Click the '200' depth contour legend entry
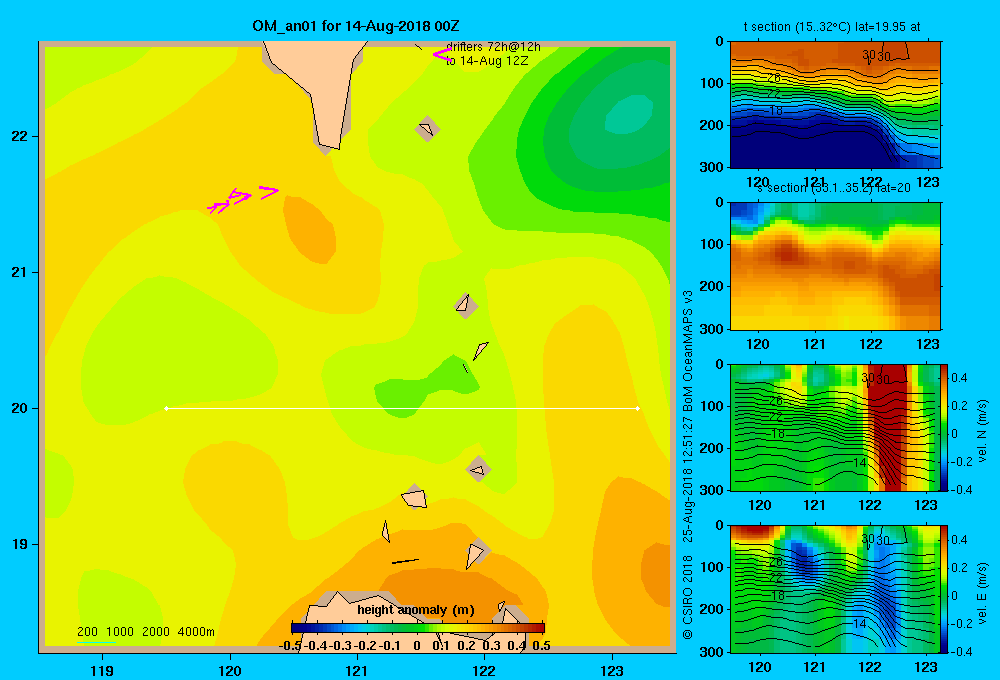The image size is (1000, 680). (x=87, y=632)
